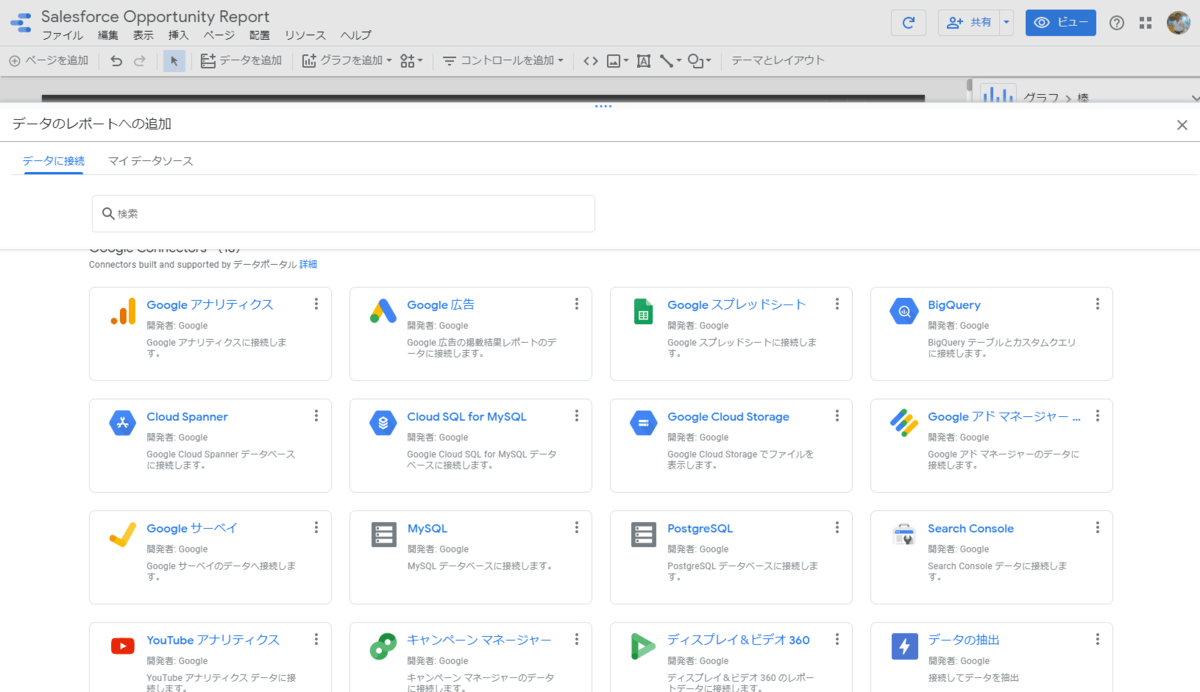
Task: Select the Cloud Spanner connector icon
Action: click(x=122, y=424)
